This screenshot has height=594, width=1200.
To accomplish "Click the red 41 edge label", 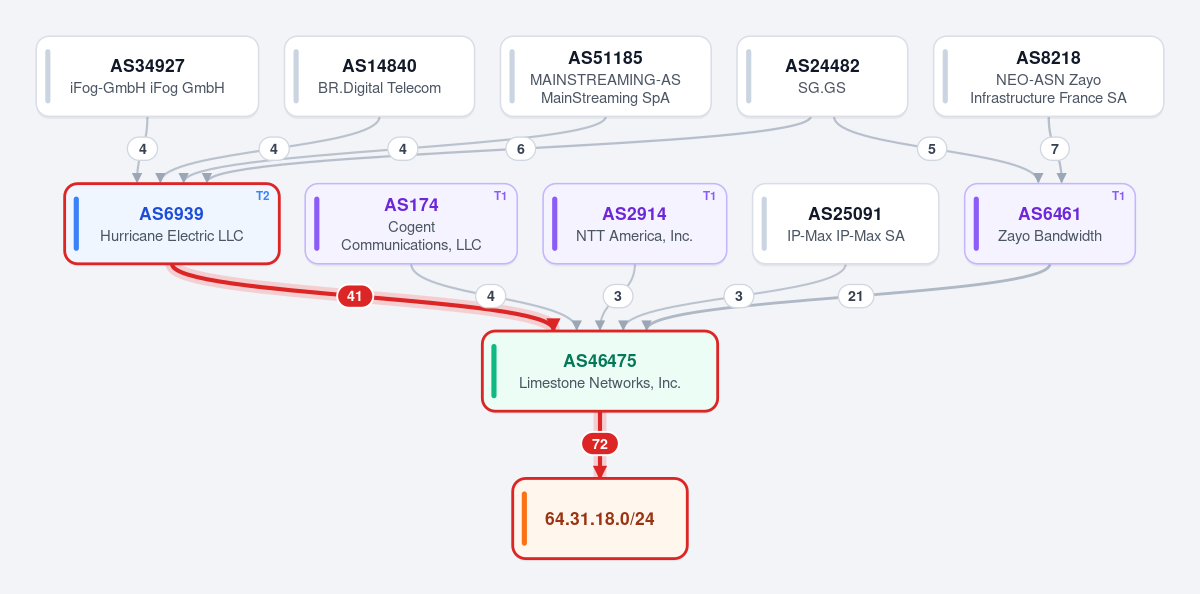I will 354,296.
